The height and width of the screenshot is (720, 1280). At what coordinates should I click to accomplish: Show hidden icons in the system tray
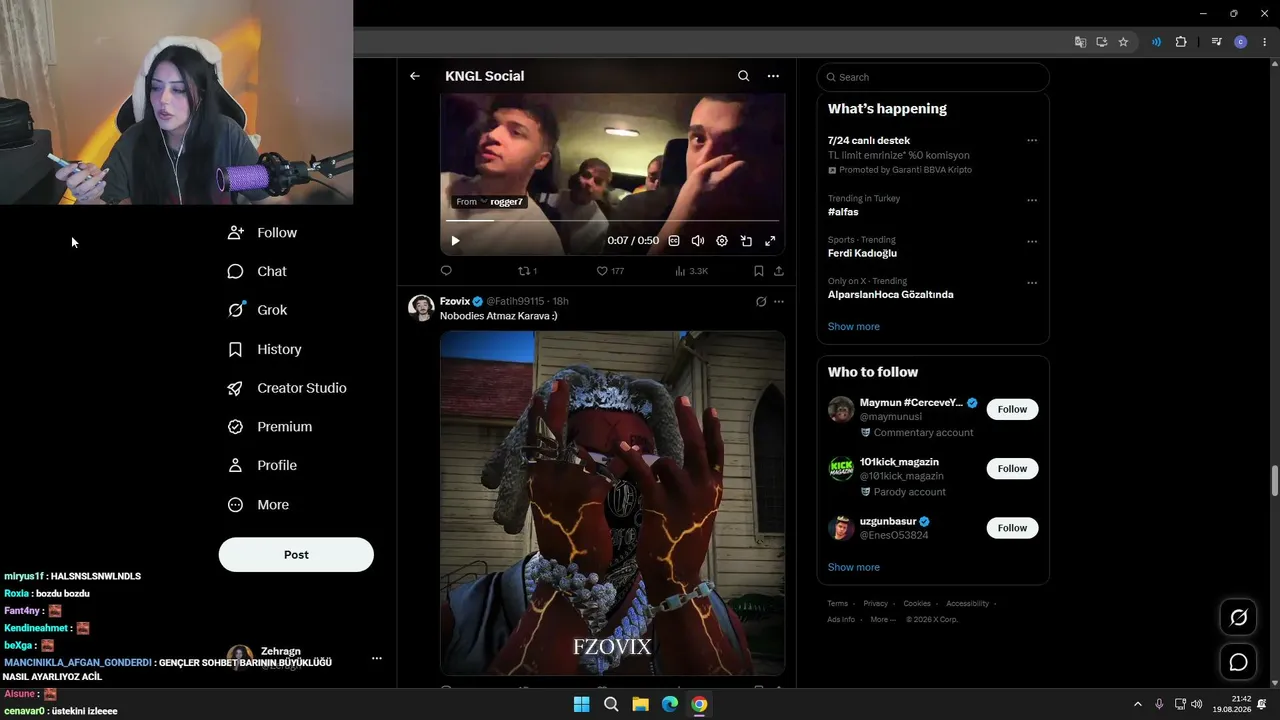tap(1137, 704)
